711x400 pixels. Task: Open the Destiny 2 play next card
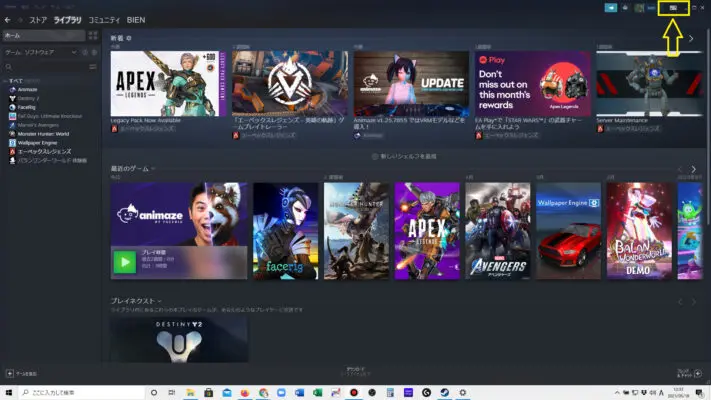pyautogui.click(x=179, y=340)
